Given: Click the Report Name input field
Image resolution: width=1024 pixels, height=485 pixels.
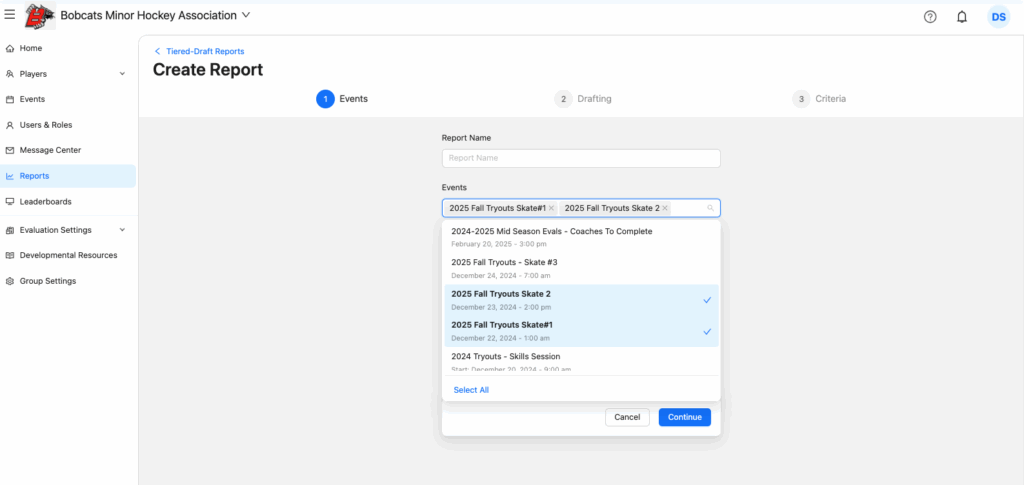Looking at the screenshot, I should pyautogui.click(x=580, y=158).
